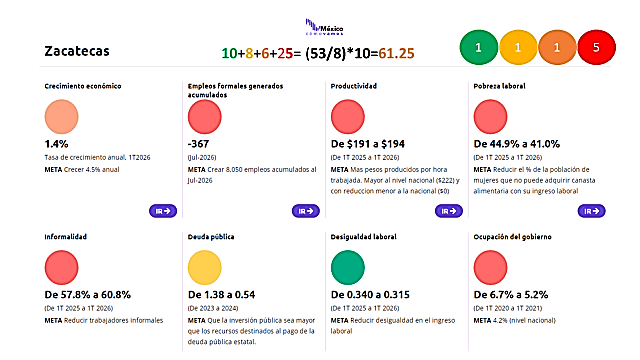640x360 pixels.
Task: Click the red Empleos formales indicator circle
Action: coord(204,117)
